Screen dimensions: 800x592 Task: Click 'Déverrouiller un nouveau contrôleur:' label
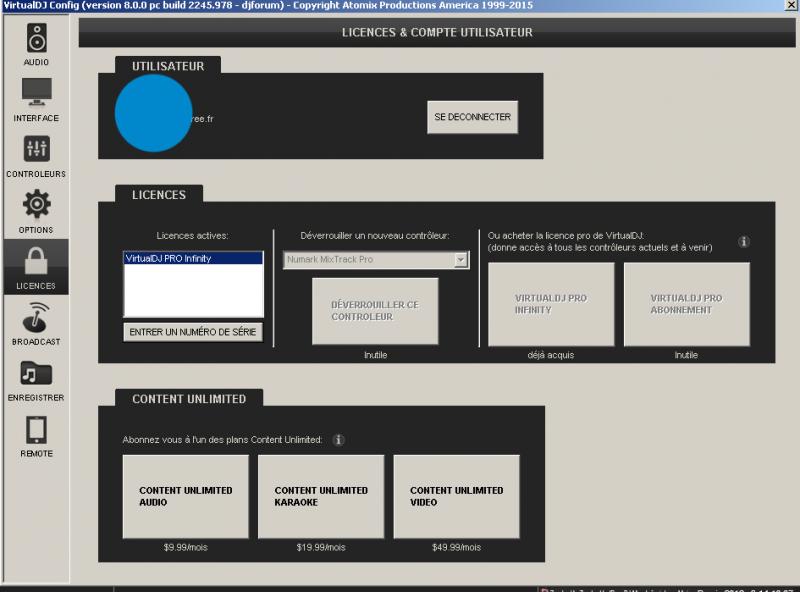point(375,235)
